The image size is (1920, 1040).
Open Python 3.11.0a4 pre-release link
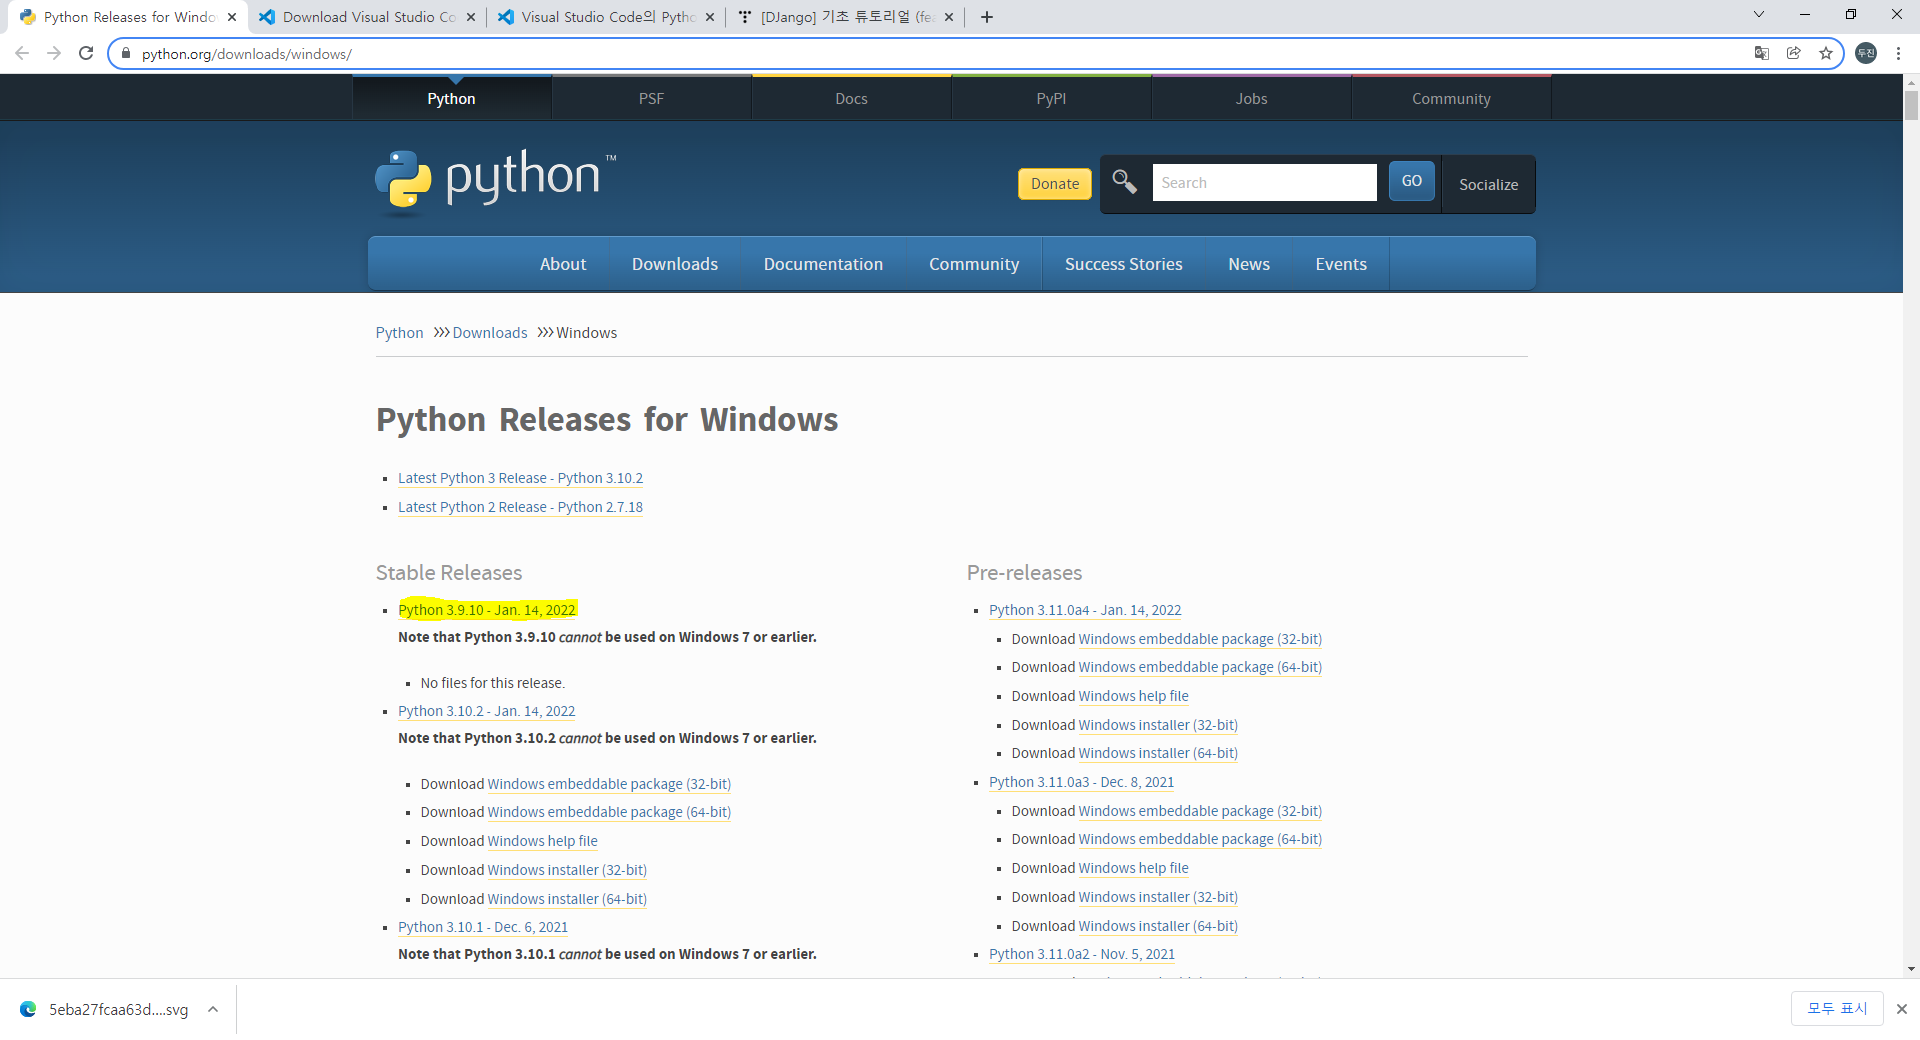click(1085, 610)
